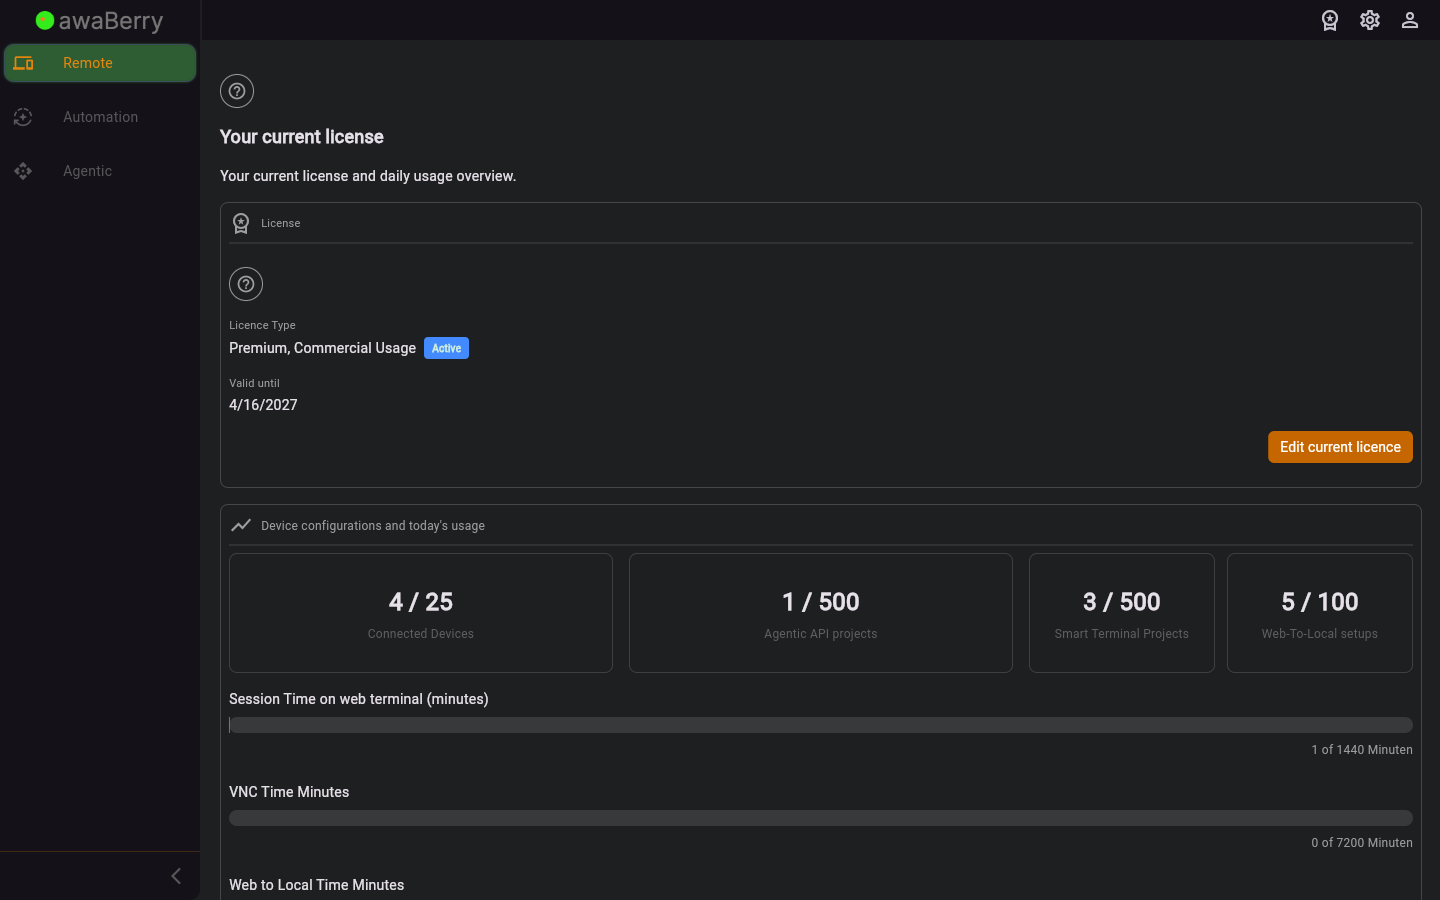Click the Automation sidebar icon

pyautogui.click(x=23, y=117)
